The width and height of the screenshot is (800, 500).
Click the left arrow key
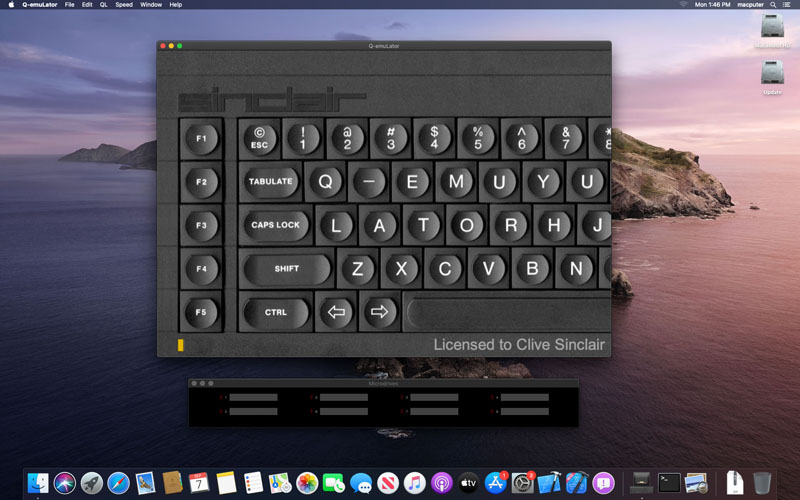coord(336,312)
